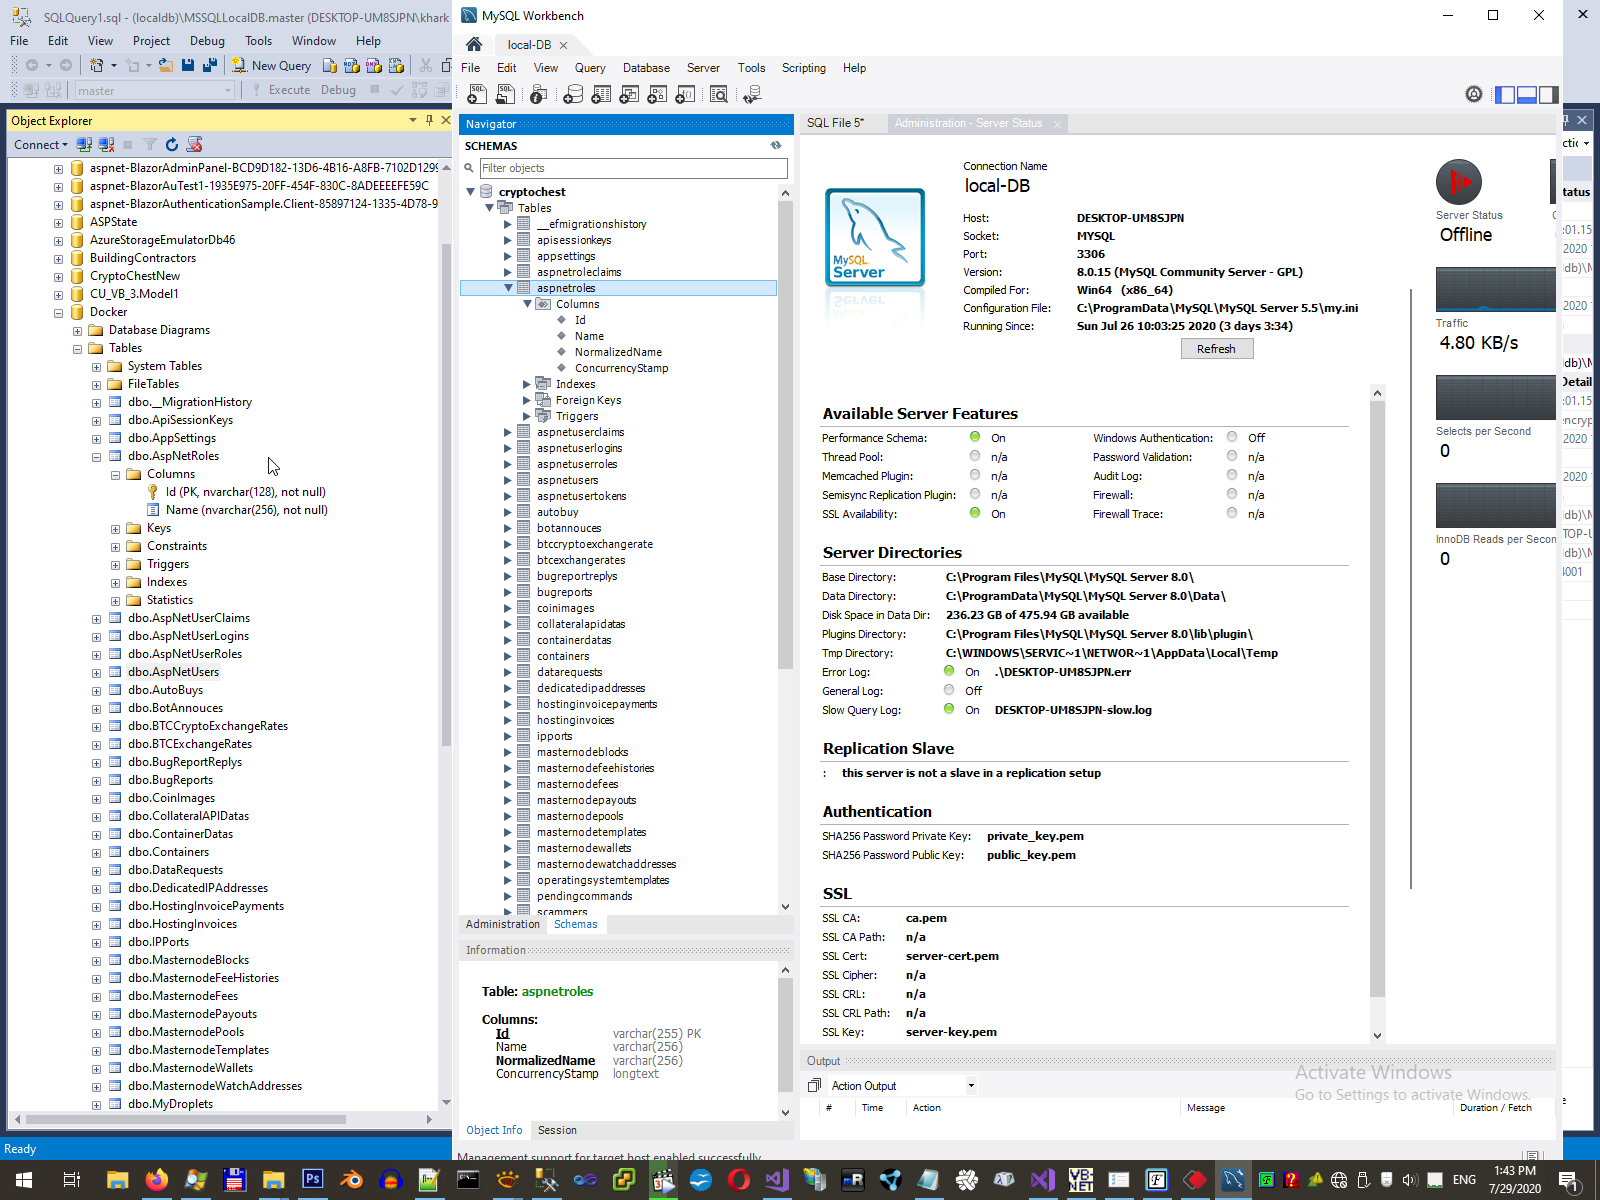Viewport: 1600px width, 1200px height.
Task: Collapse the Docker database node
Action: pos(59,312)
